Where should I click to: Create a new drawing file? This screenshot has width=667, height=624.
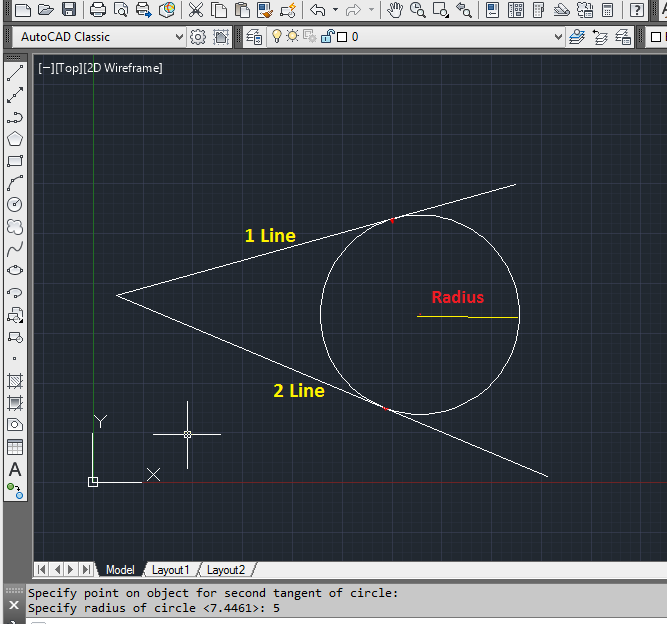(23, 9)
